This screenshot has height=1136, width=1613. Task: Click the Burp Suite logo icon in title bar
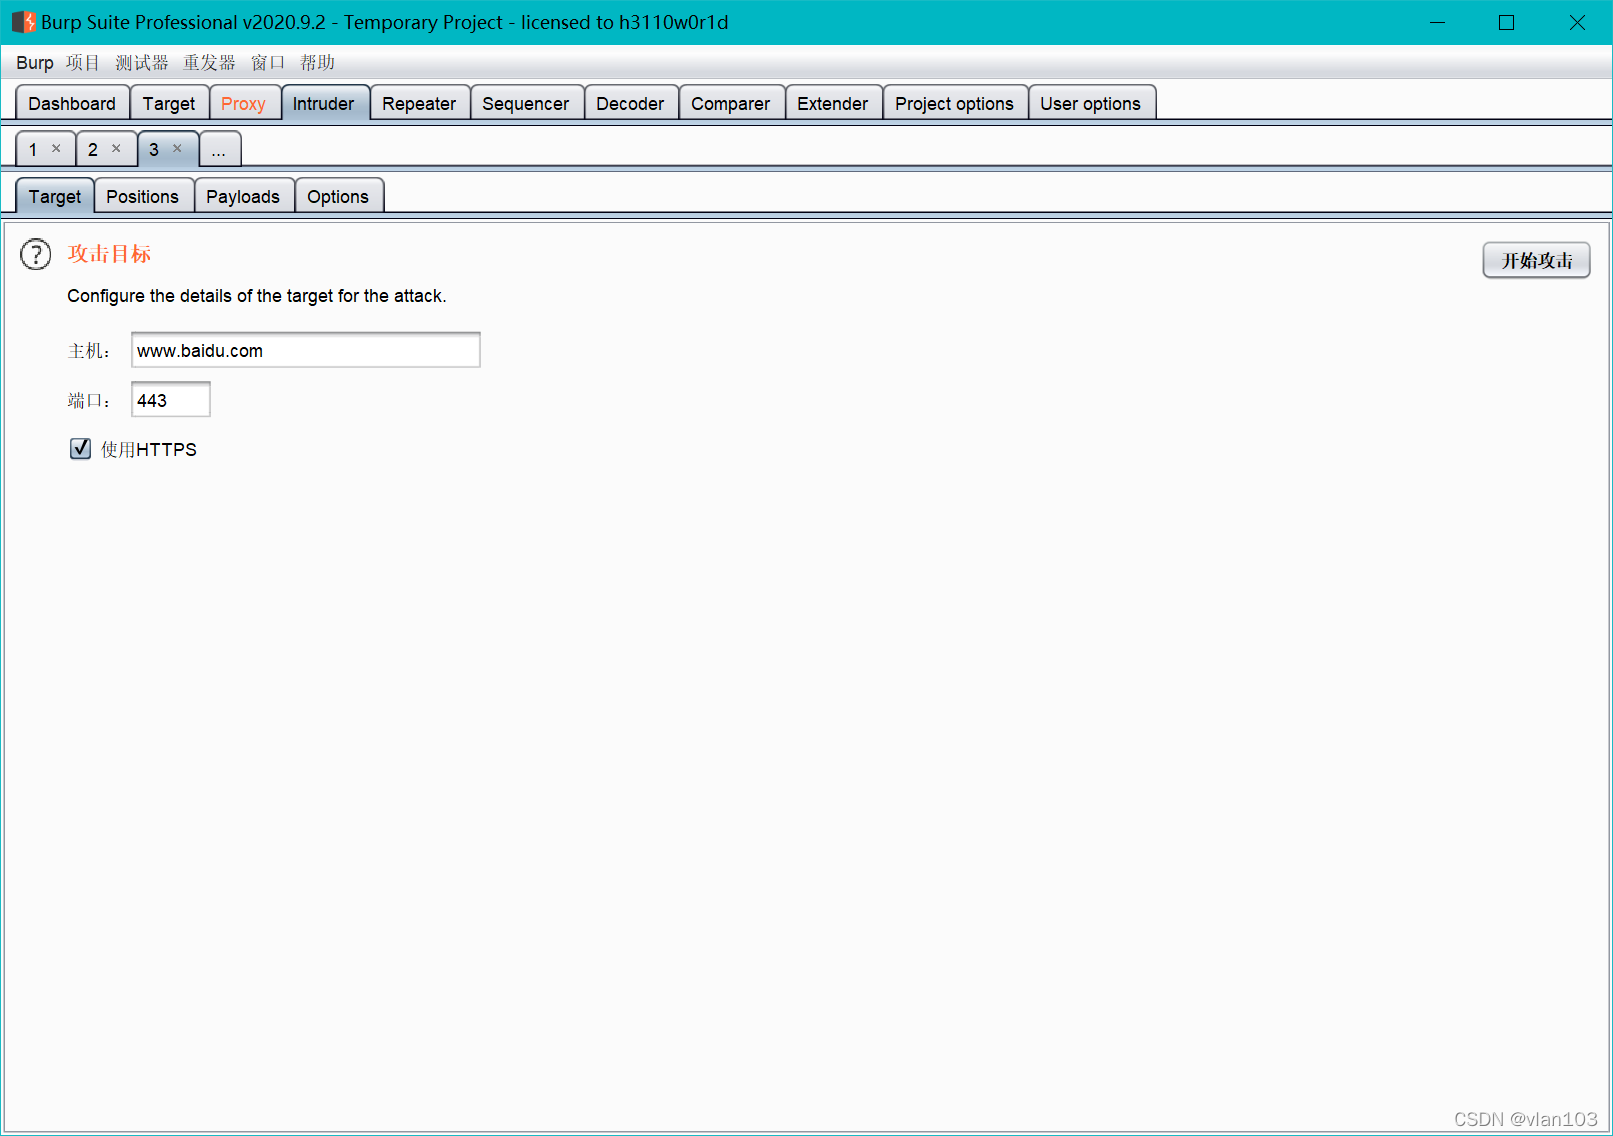click(x=23, y=22)
